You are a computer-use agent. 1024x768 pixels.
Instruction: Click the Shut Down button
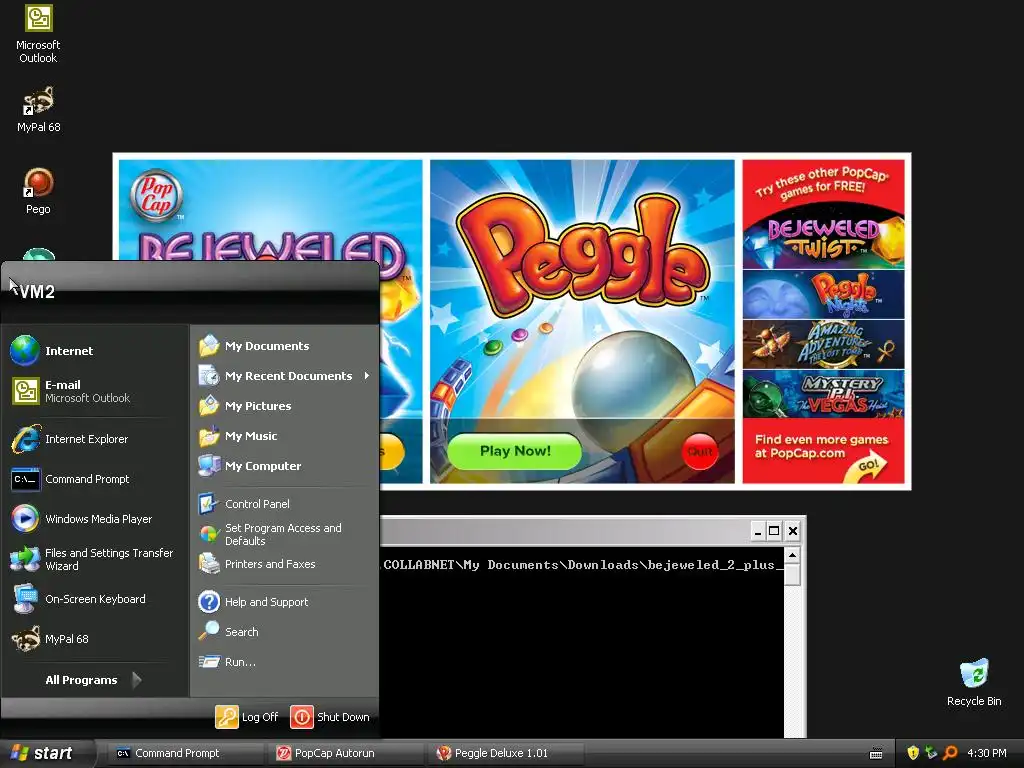pyautogui.click(x=330, y=716)
